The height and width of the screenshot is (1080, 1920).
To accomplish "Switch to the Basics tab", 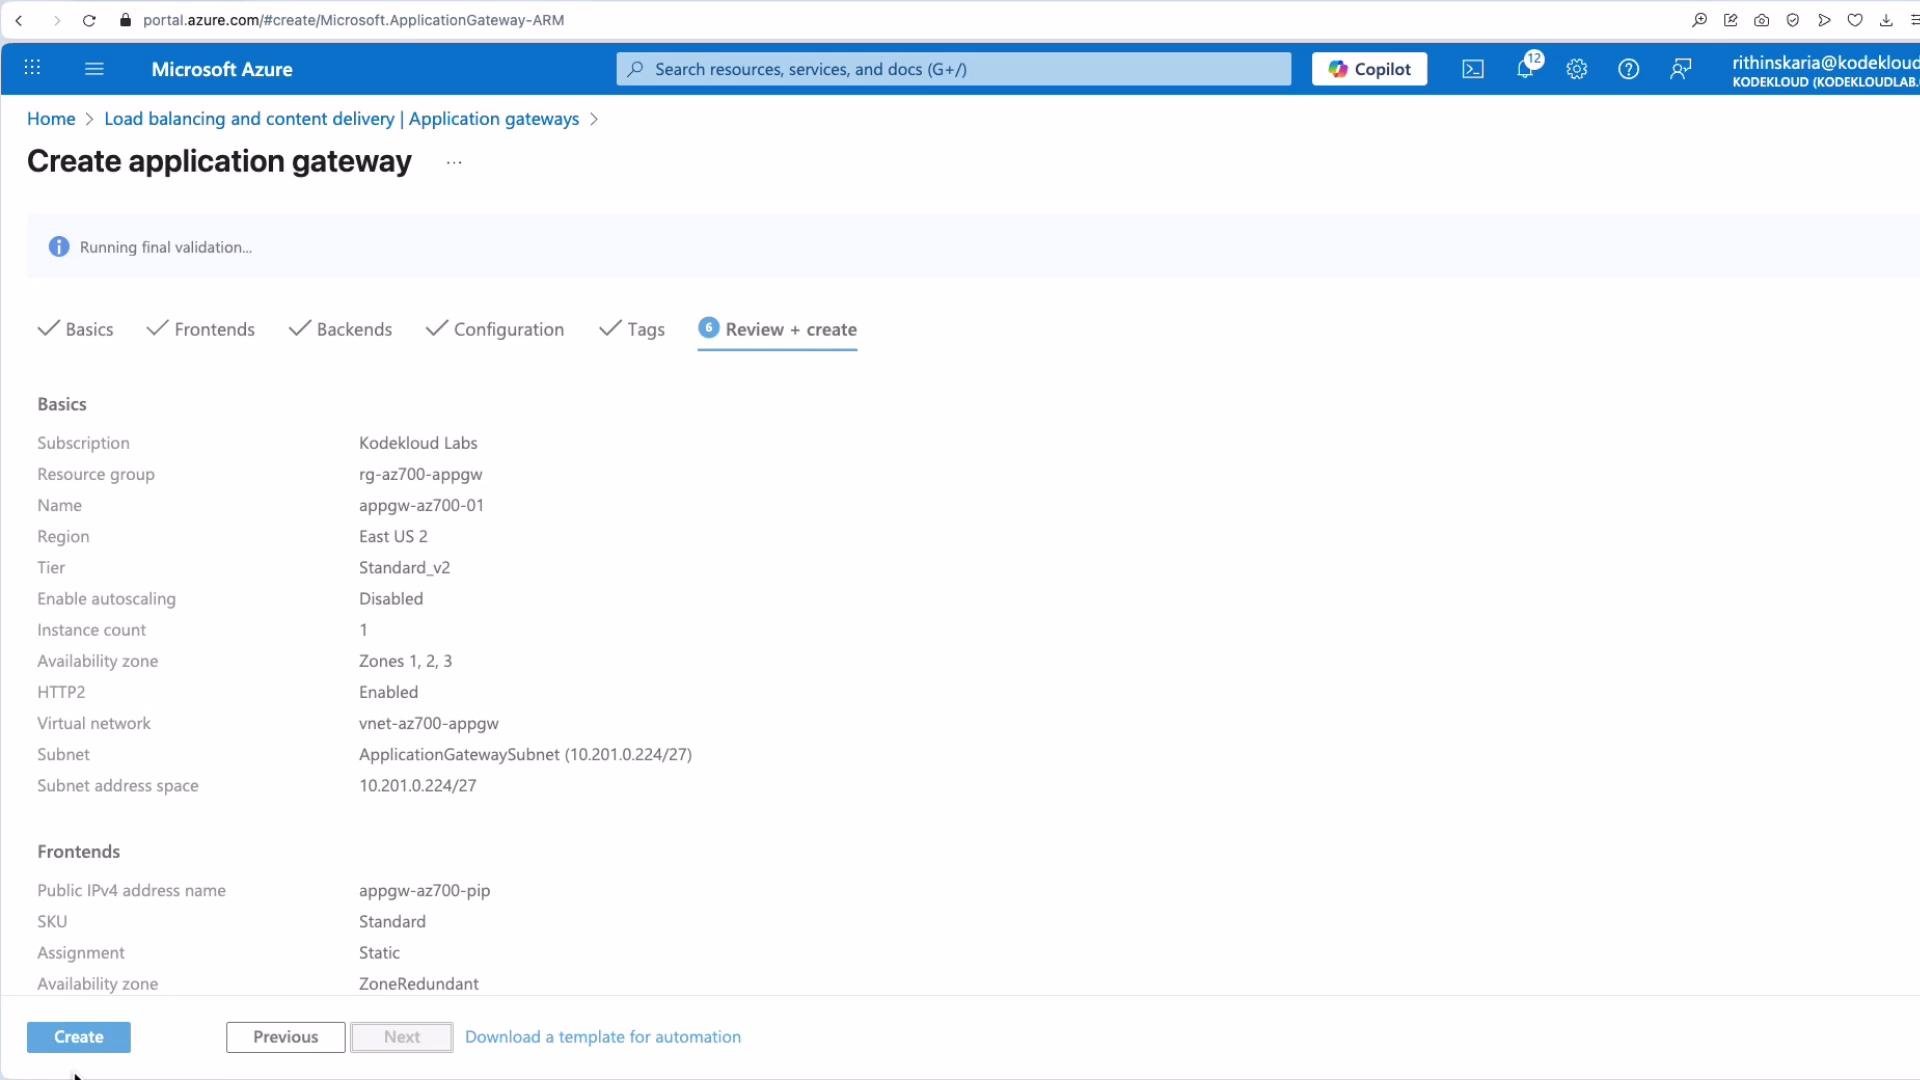I will pyautogui.click(x=76, y=329).
